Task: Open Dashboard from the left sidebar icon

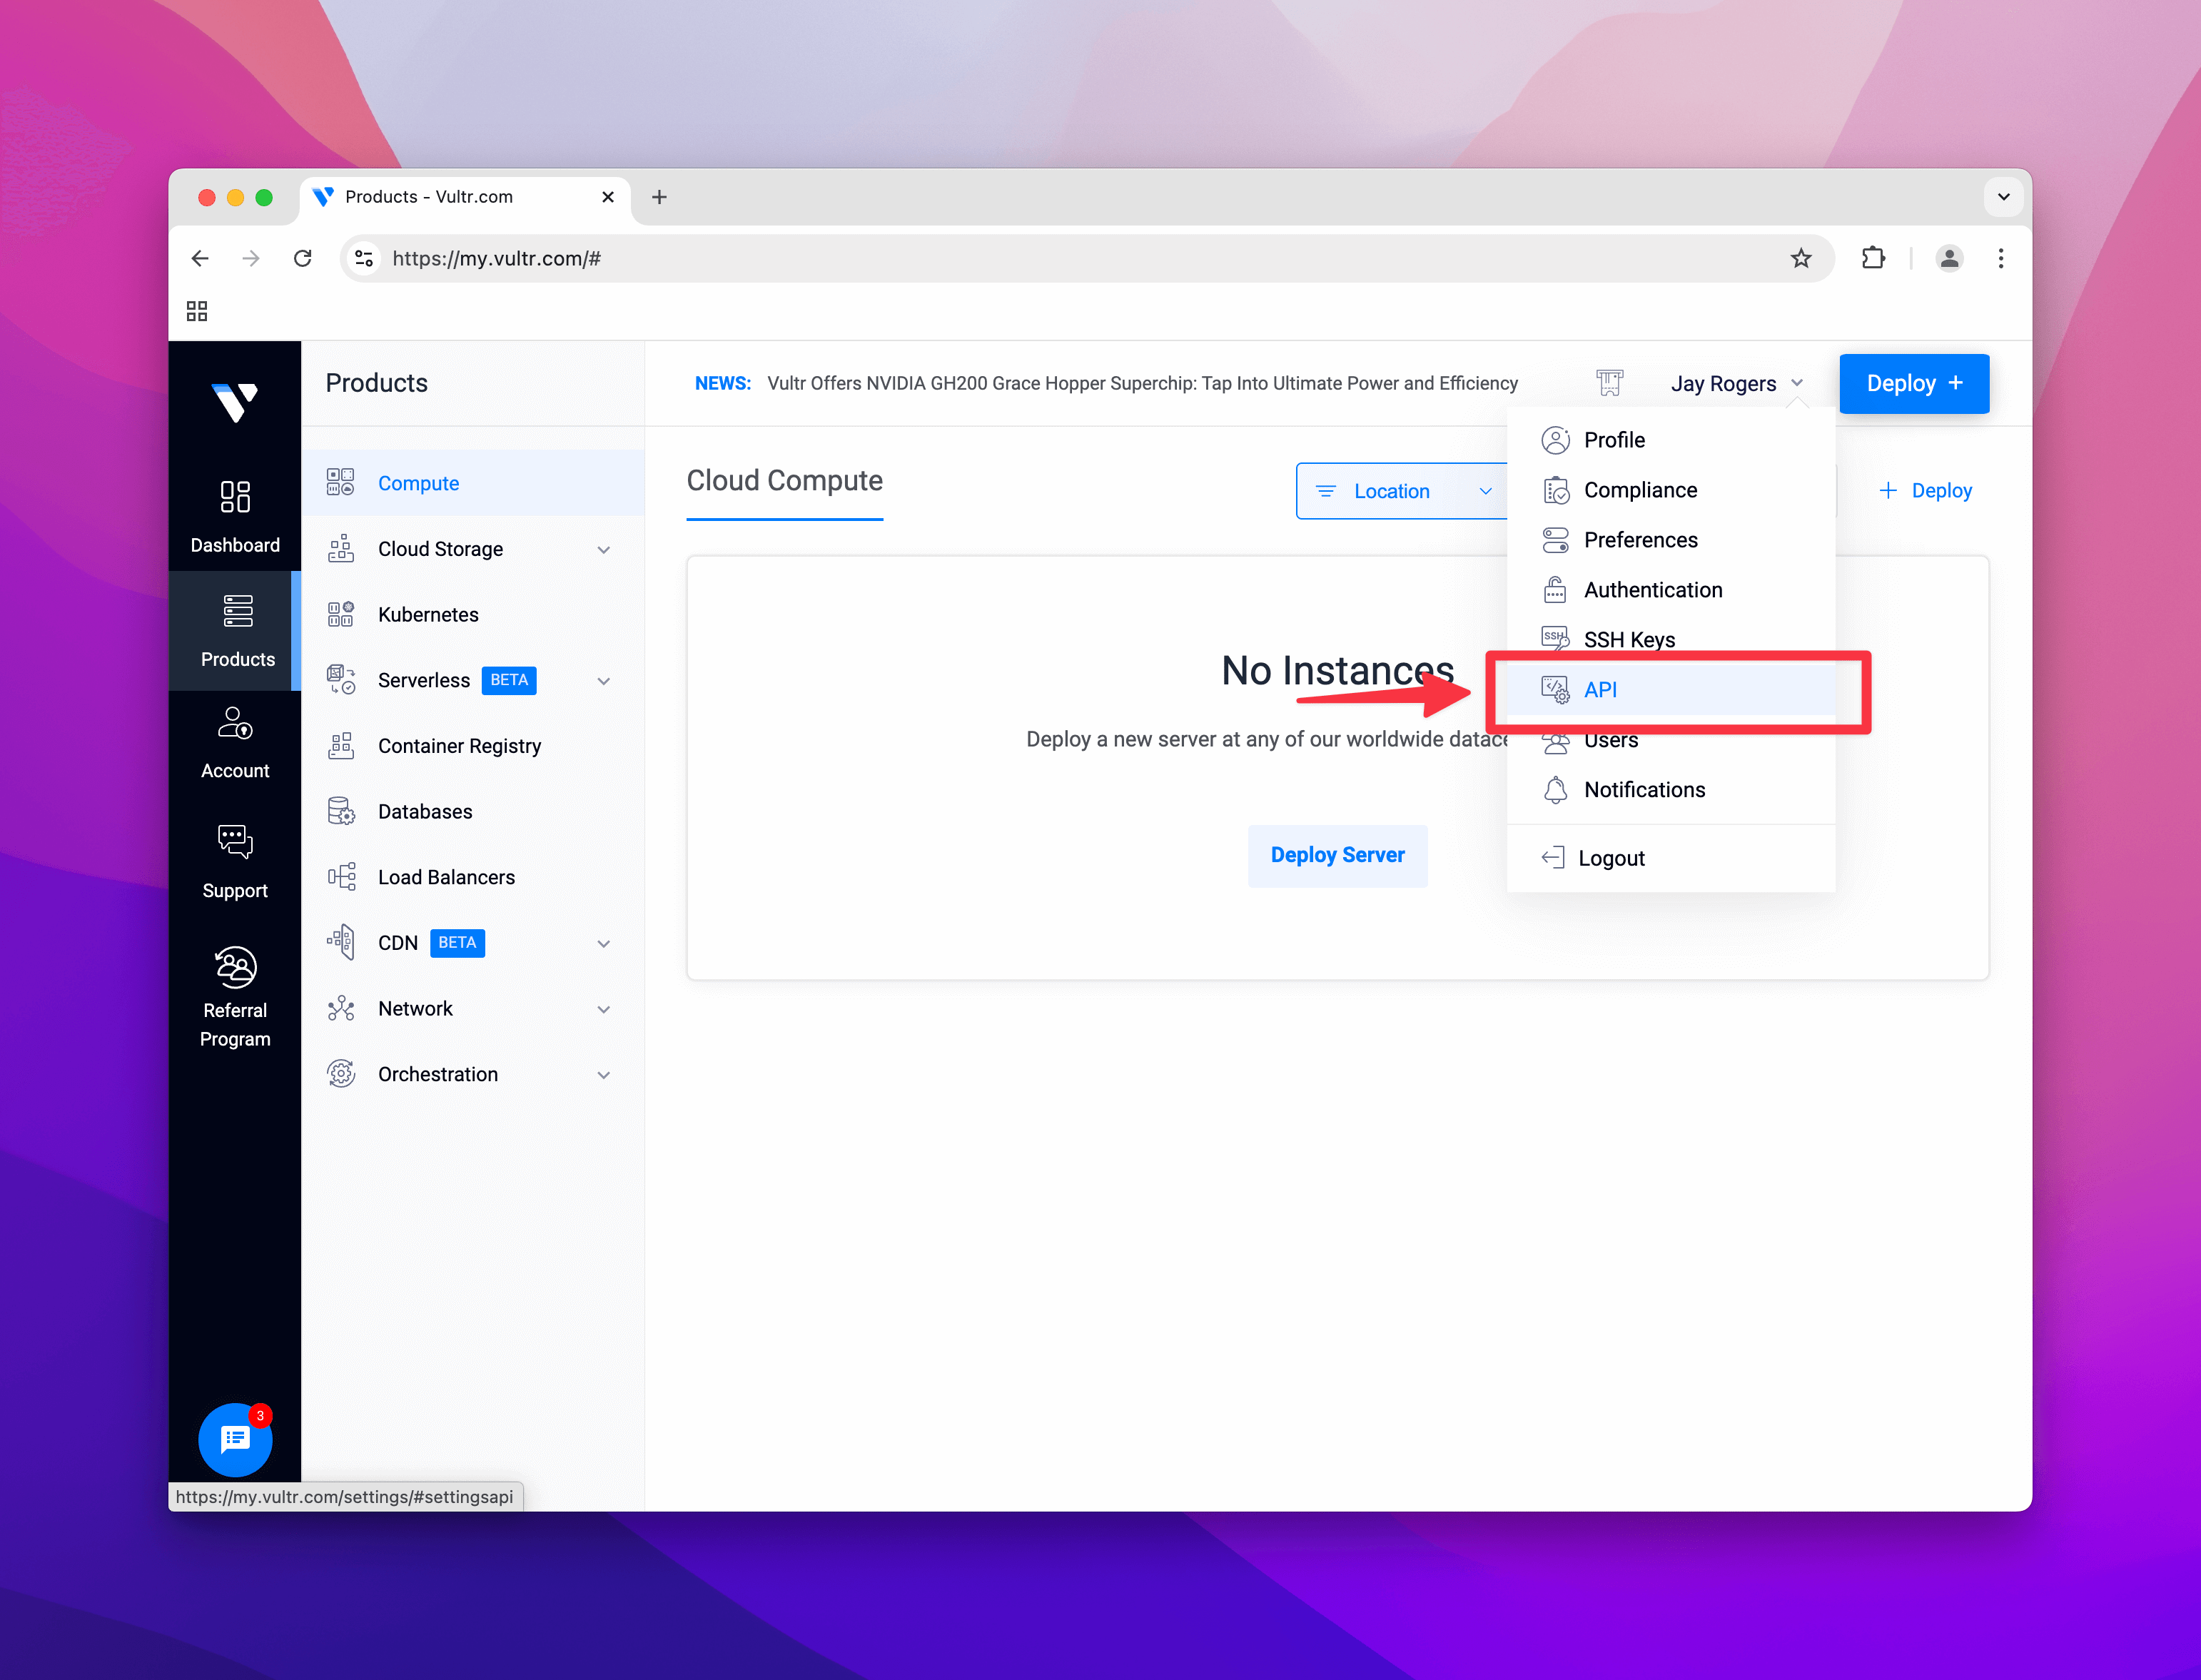Action: (x=235, y=497)
